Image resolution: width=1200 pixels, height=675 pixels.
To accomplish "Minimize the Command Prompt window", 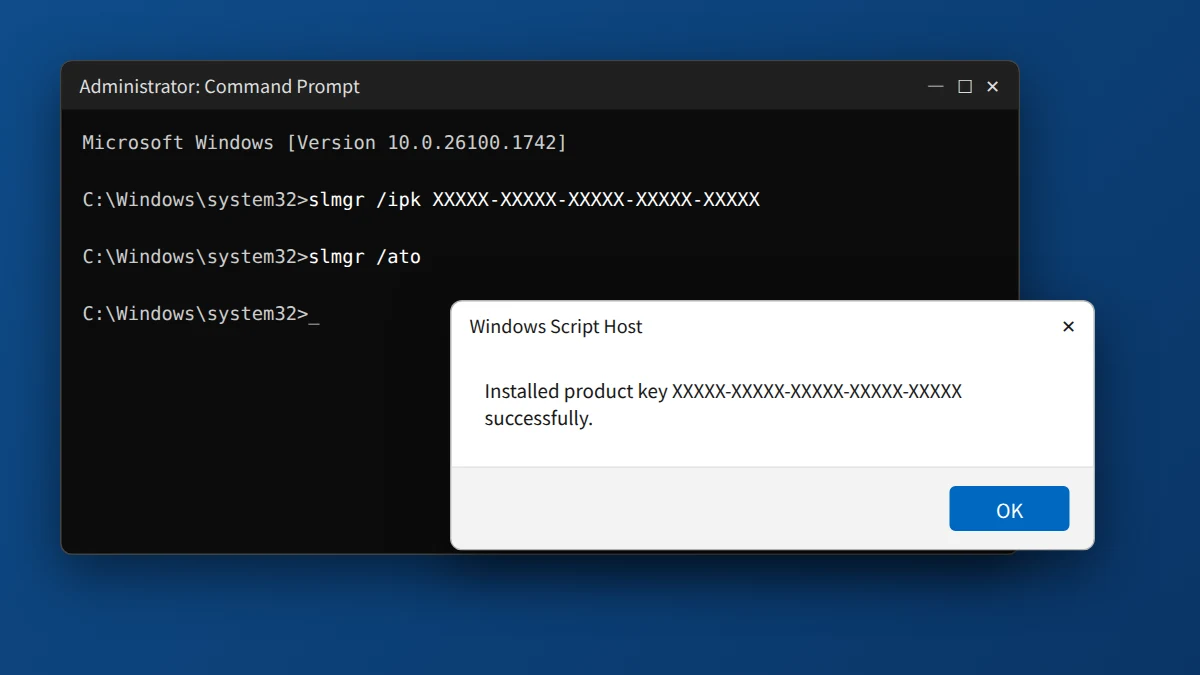I will point(936,87).
